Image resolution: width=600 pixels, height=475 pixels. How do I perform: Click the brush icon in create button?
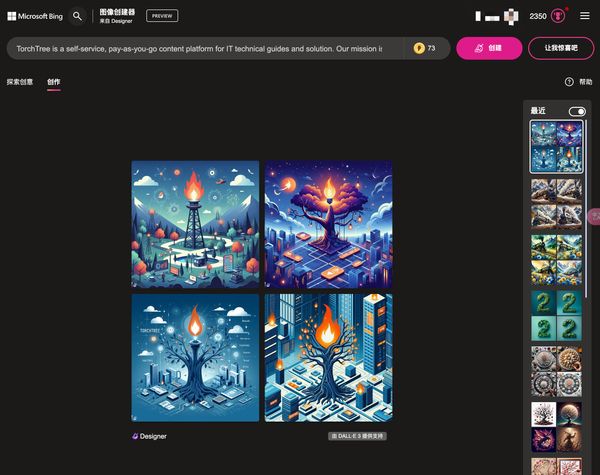tap(479, 48)
